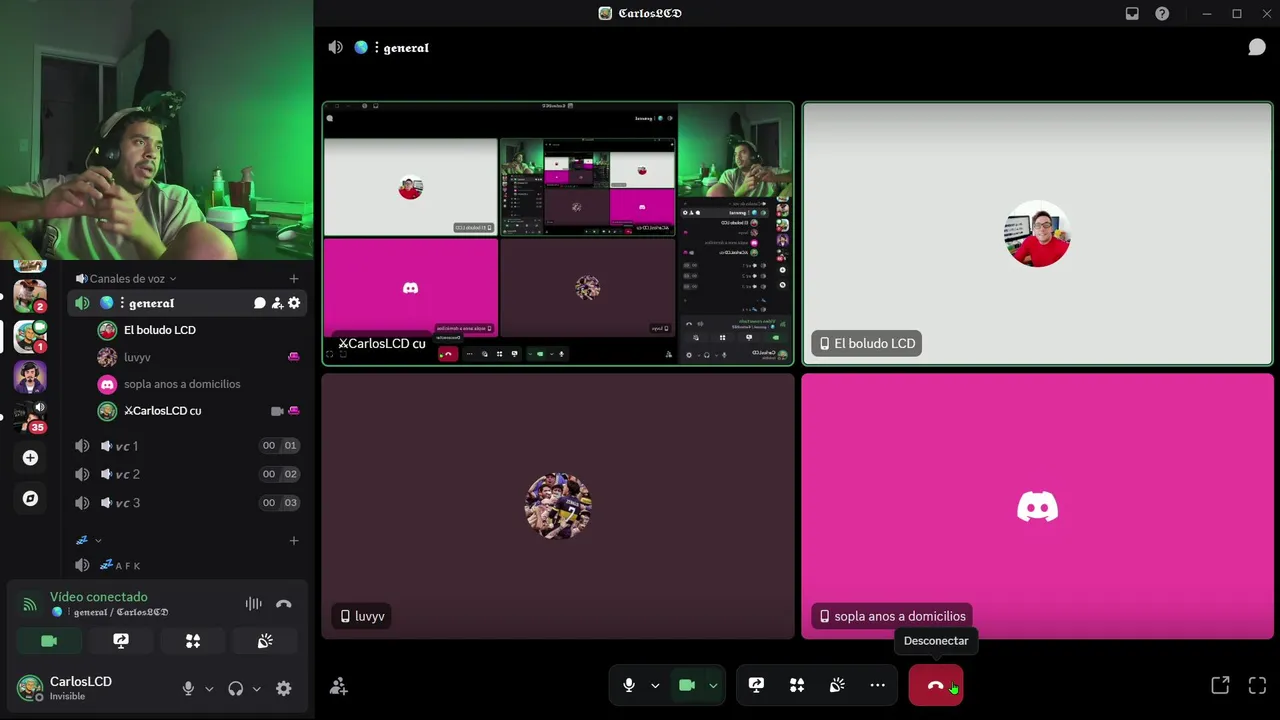Launch activities from the Vídeo conectado panel
Viewport: 1280px width, 720px height.
[193, 641]
